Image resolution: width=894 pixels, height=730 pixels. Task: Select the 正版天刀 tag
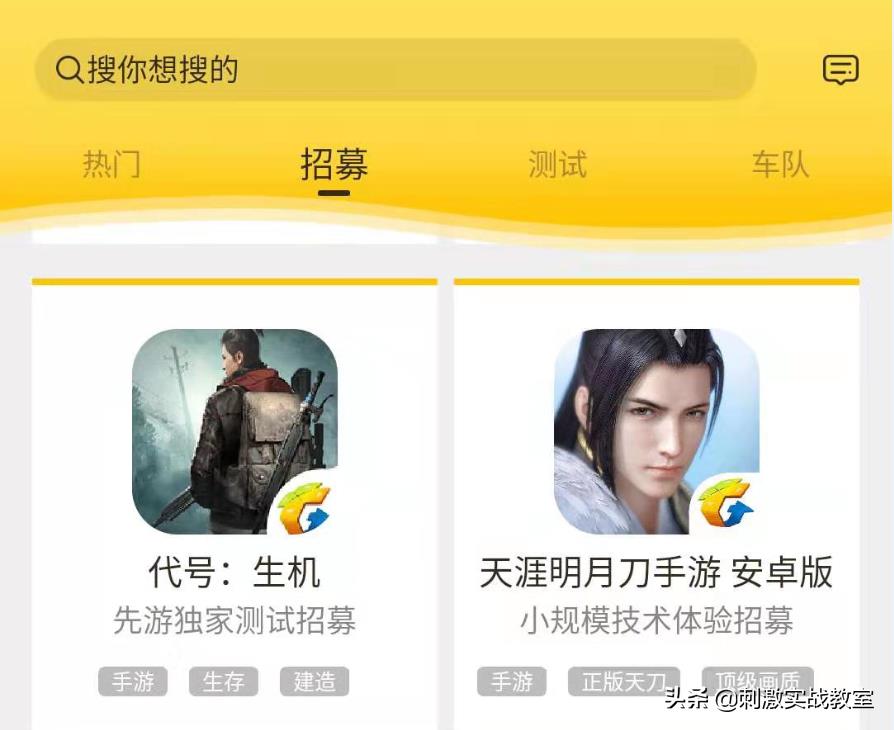point(624,682)
